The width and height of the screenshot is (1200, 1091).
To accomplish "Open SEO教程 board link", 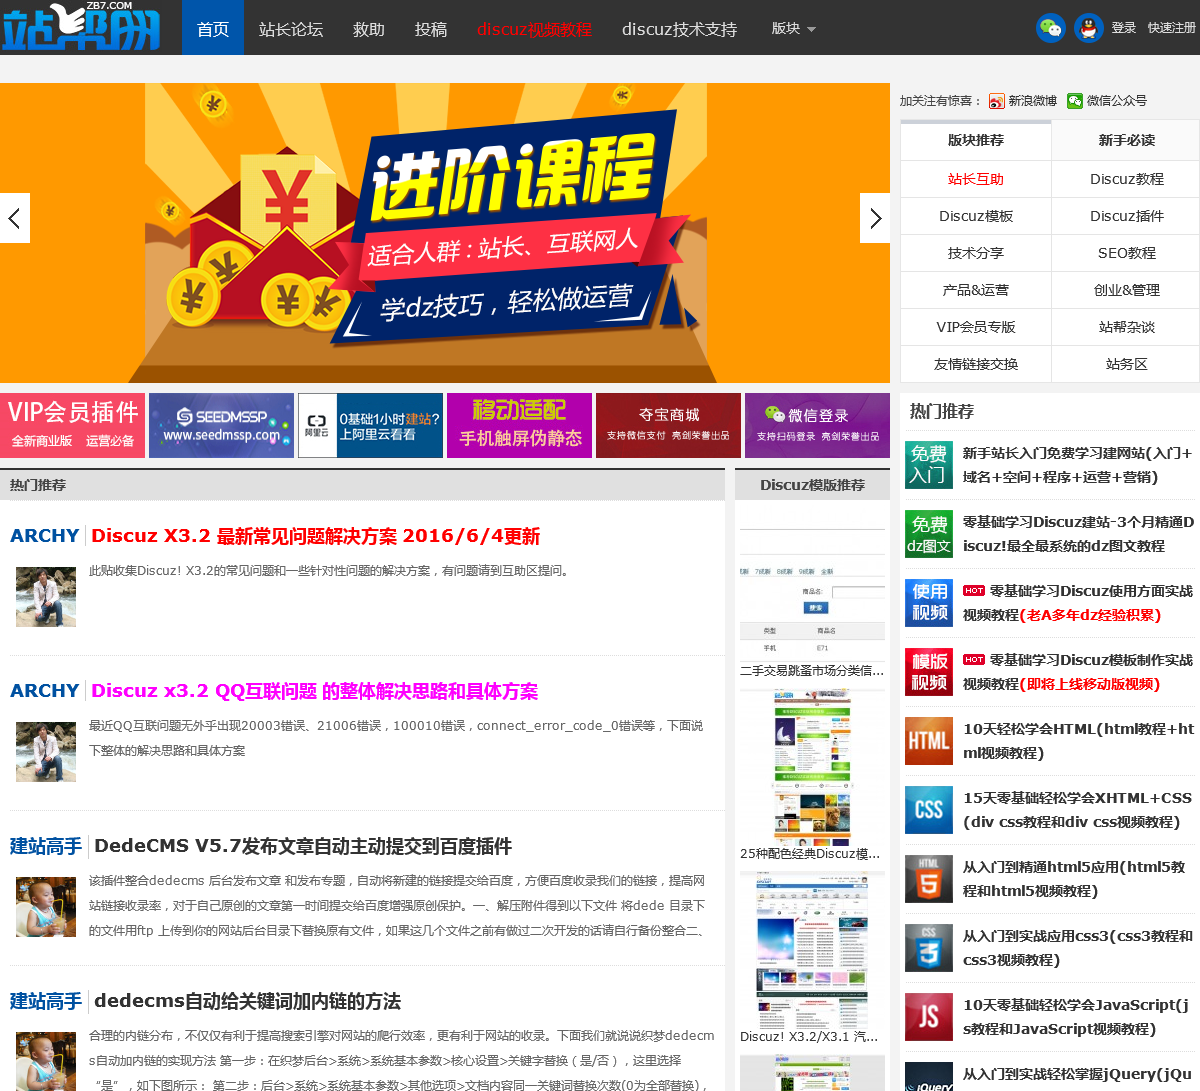I will click(x=1127, y=253).
